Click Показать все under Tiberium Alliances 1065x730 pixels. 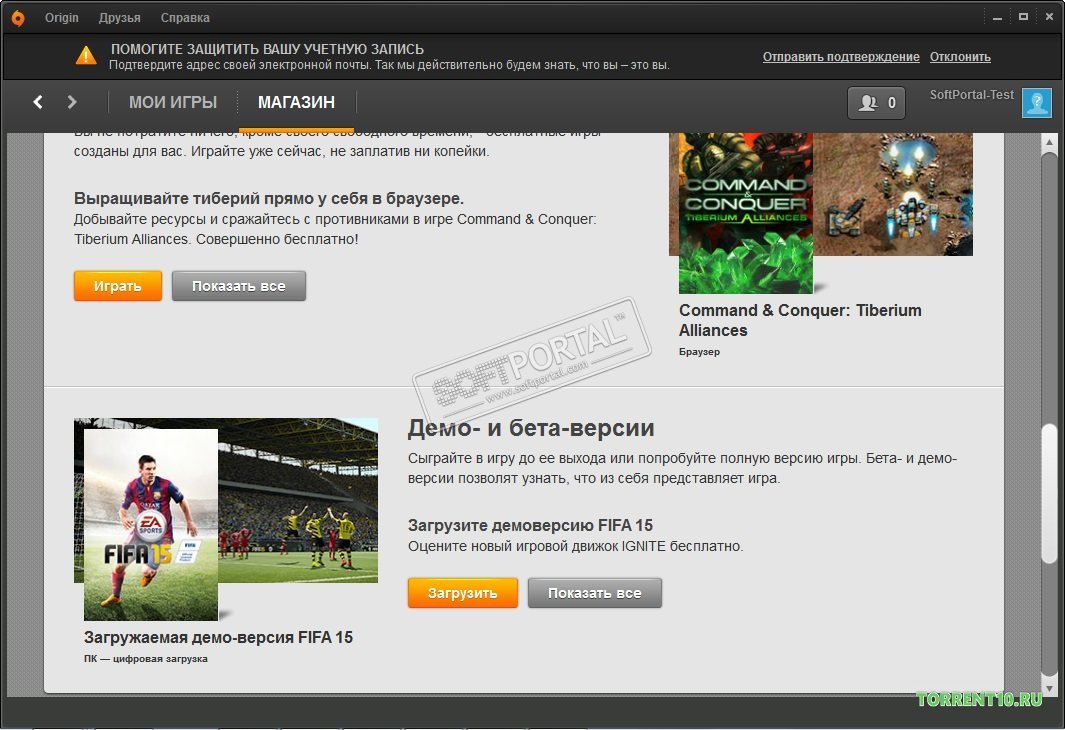(x=239, y=286)
